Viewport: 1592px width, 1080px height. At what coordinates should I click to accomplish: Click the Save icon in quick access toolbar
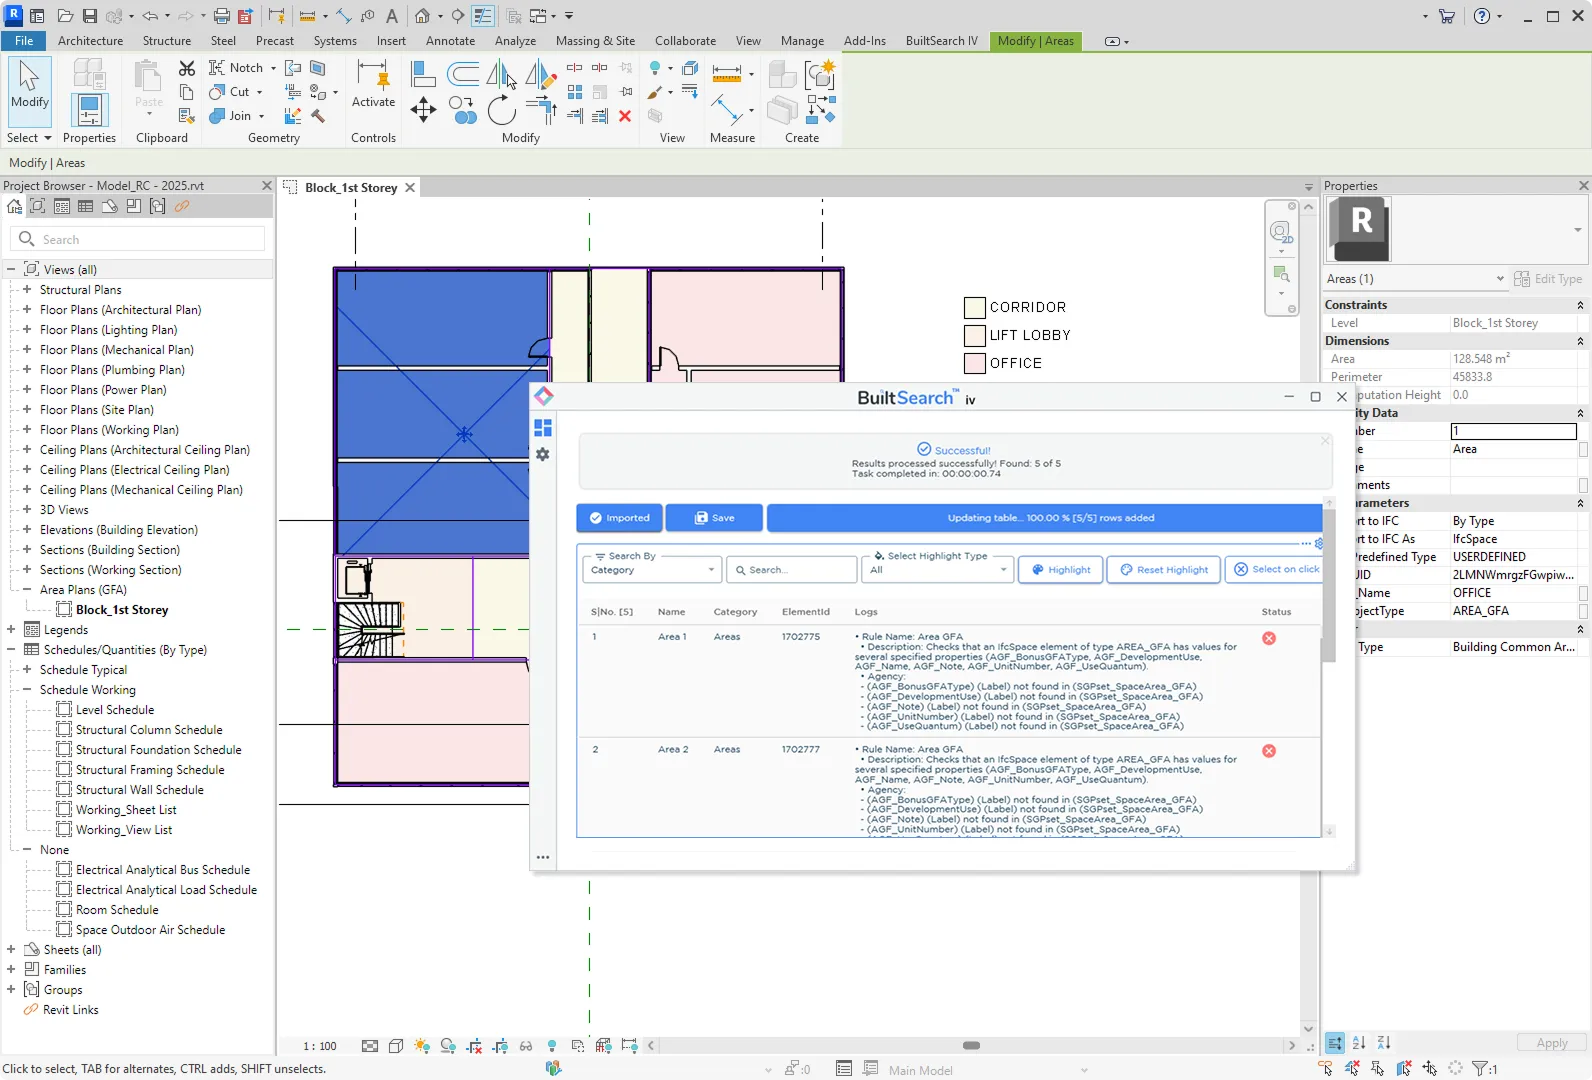coord(90,16)
